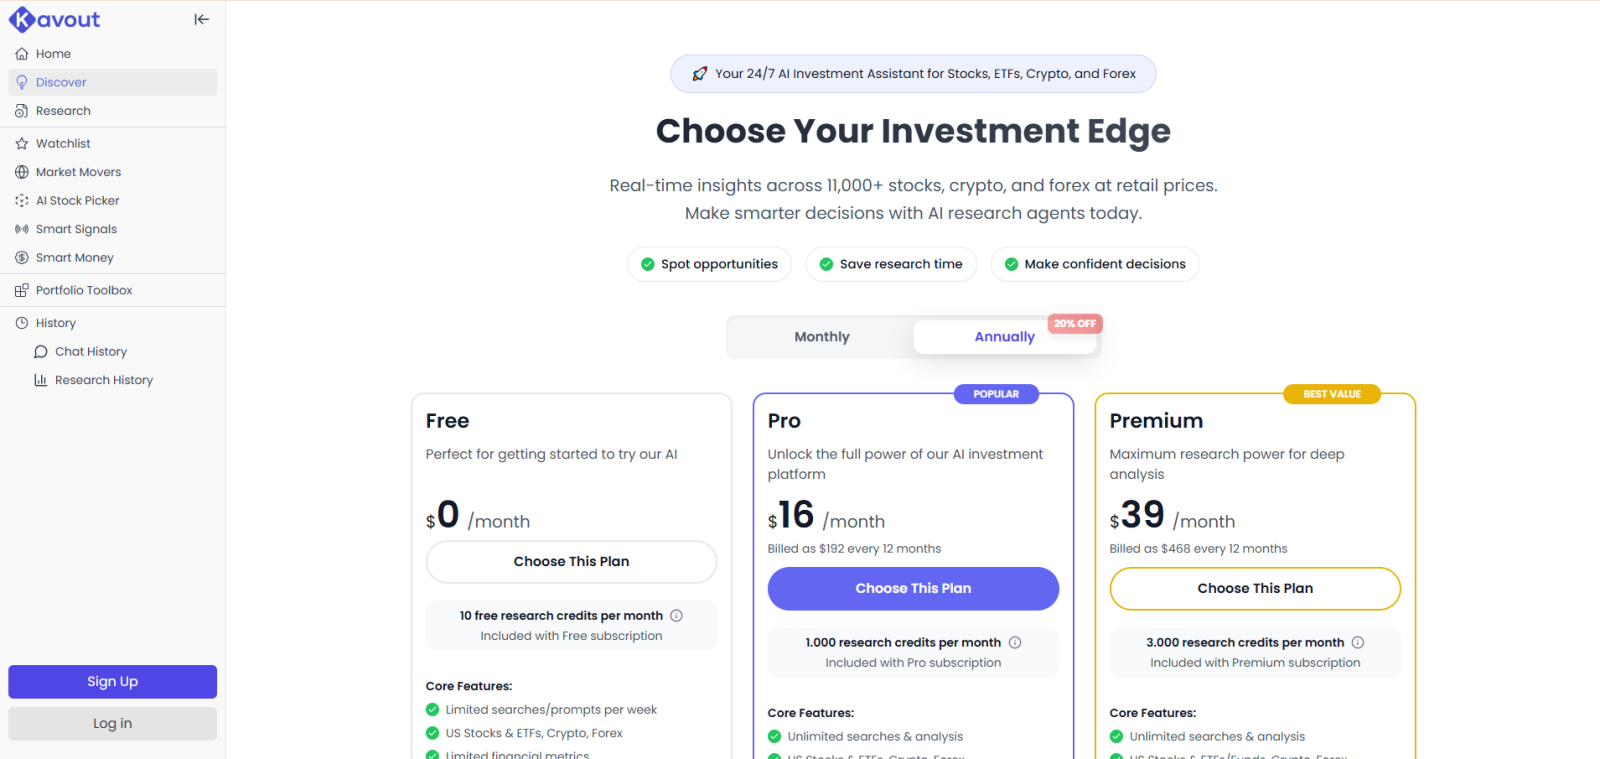Open info tooltip for Pro research credits
The width and height of the screenshot is (1600, 759).
pos(1014,642)
